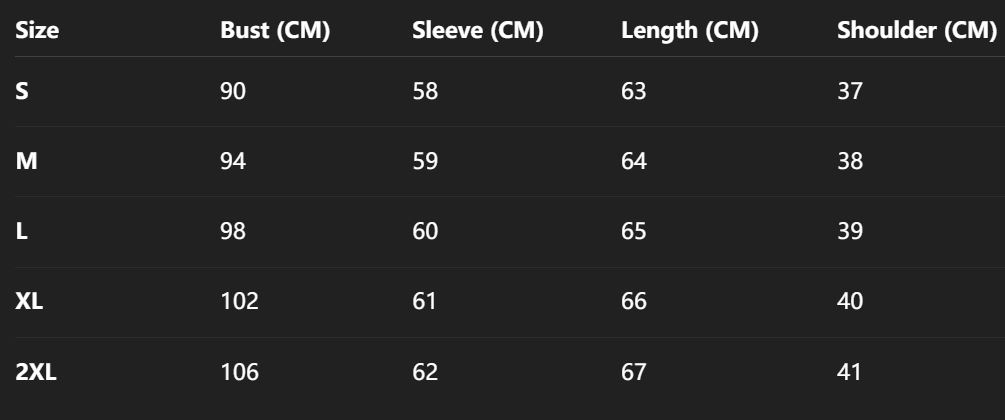The width and height of the screenshot is (1005, 420).
Task: Click the L size row label
Action: click(x=21, y=232)
